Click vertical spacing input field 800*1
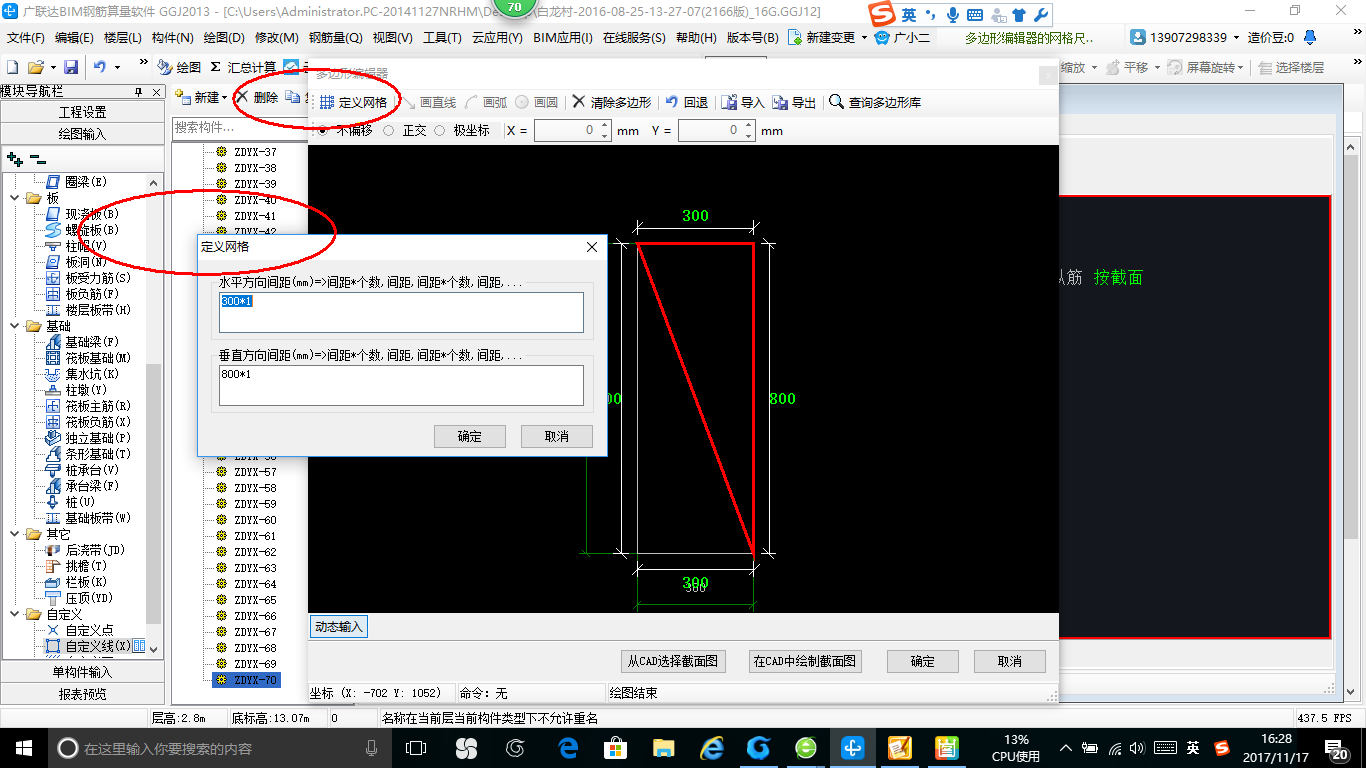This screenshot has width=1366, height=768. [401, 385]
